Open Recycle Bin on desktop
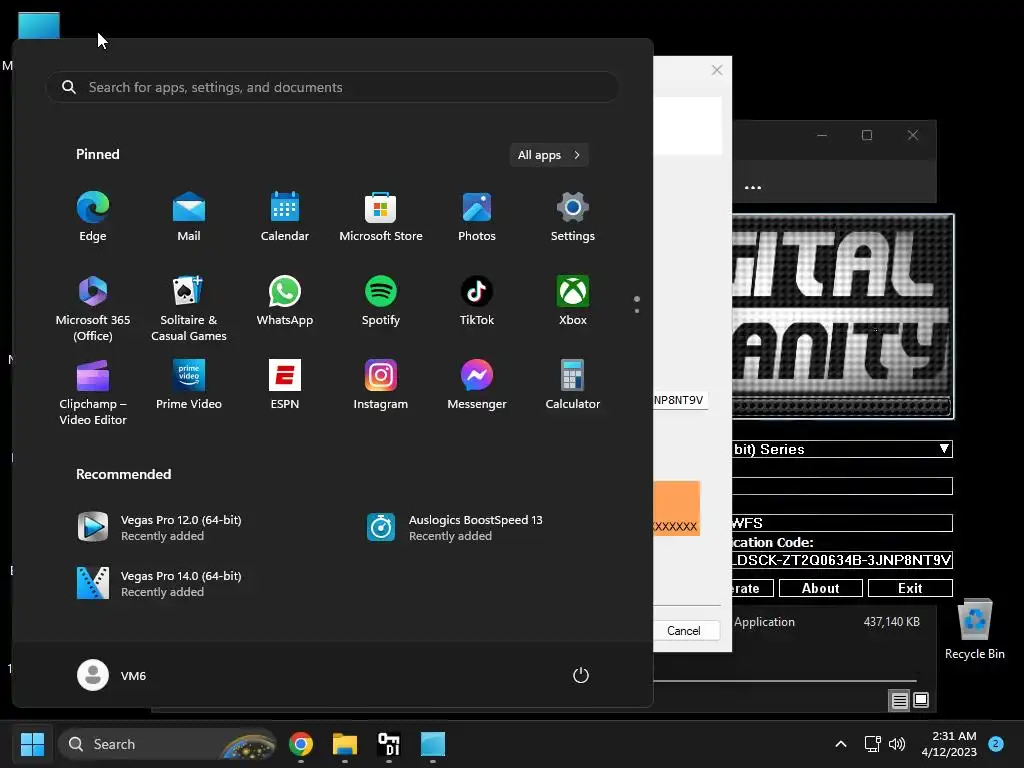 point(974,630)
